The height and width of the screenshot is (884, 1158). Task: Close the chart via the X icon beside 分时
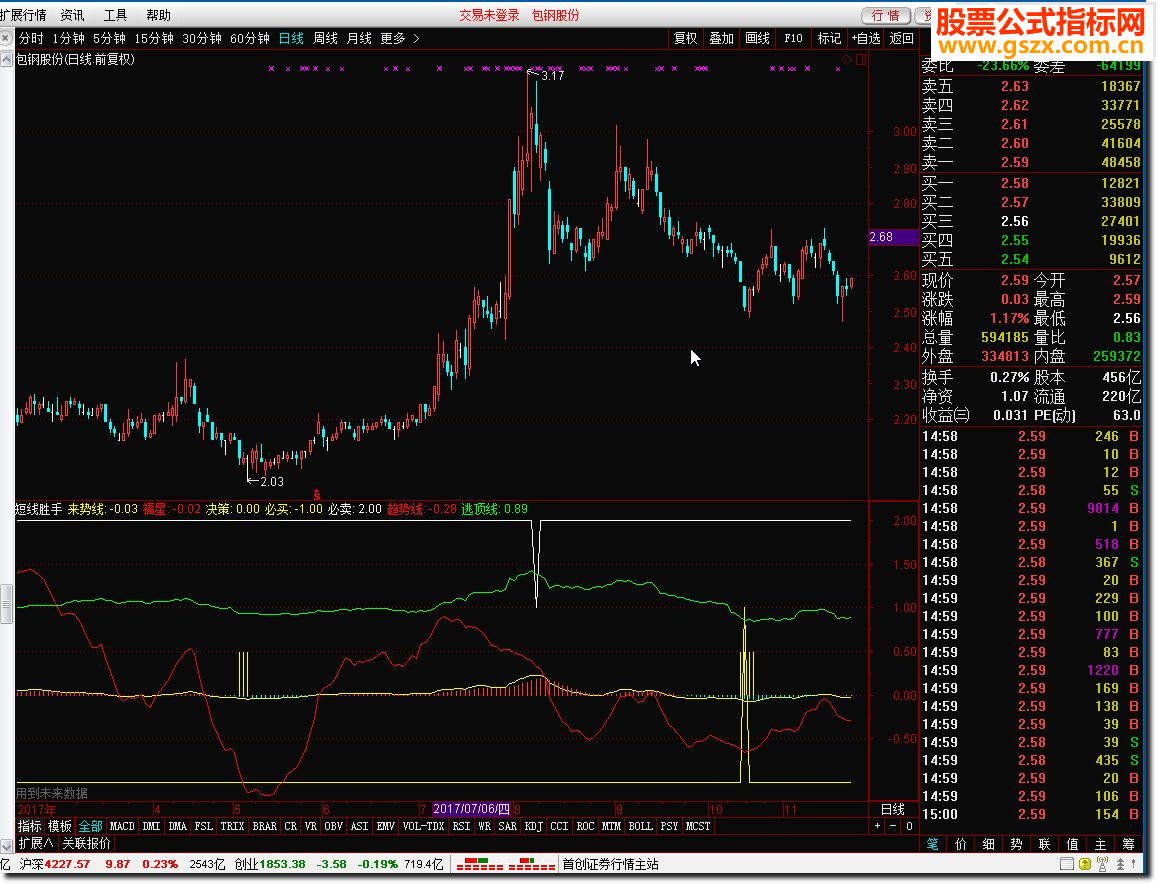coord(6,38)
